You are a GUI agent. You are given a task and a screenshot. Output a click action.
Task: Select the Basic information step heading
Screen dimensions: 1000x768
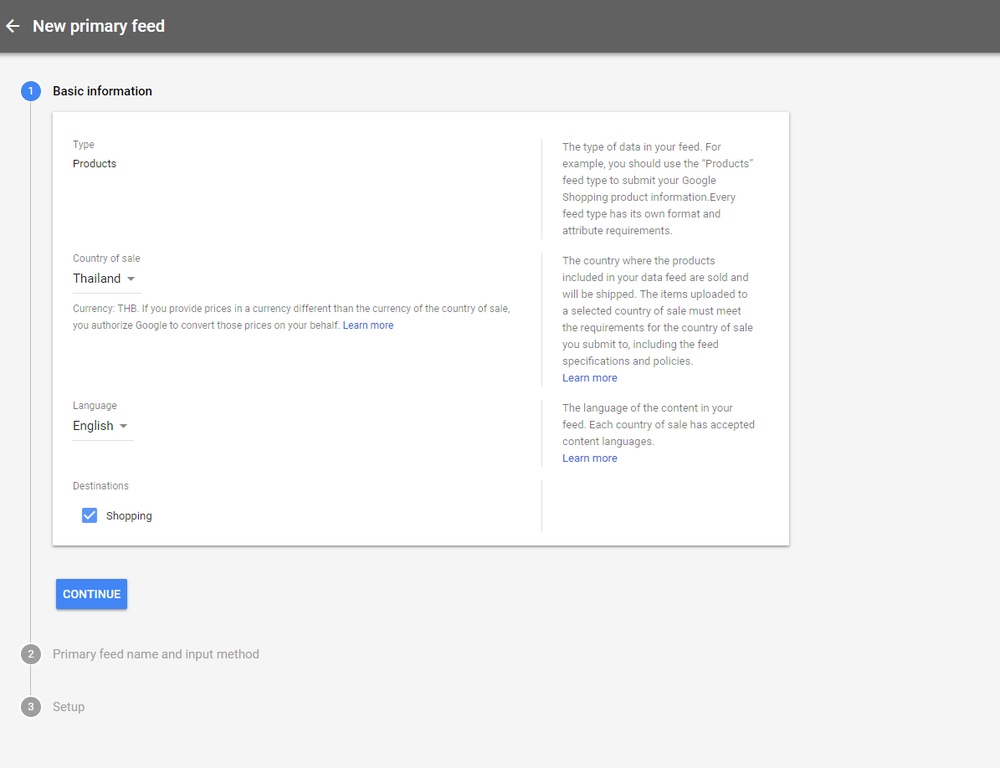102,90
